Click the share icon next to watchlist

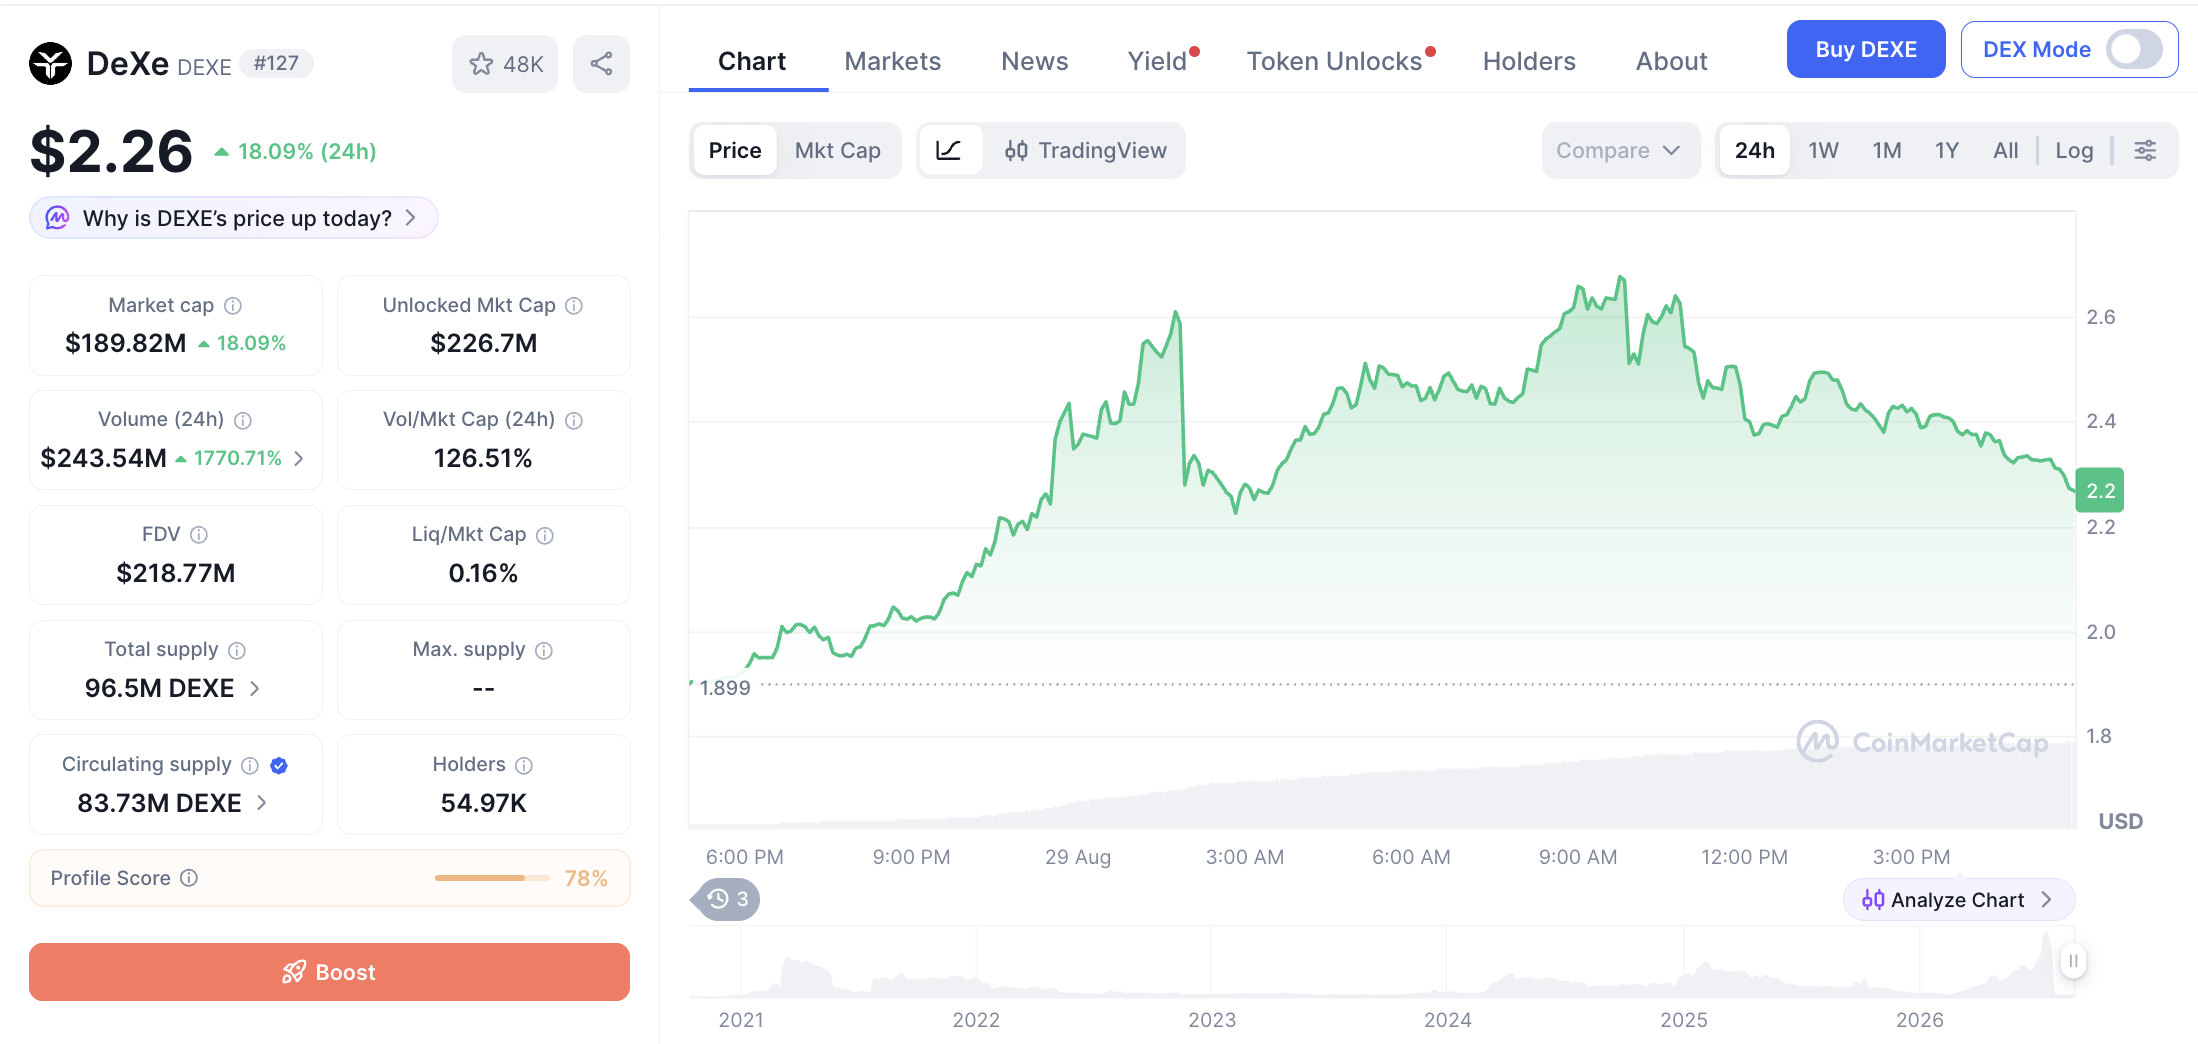click(601, 64)
